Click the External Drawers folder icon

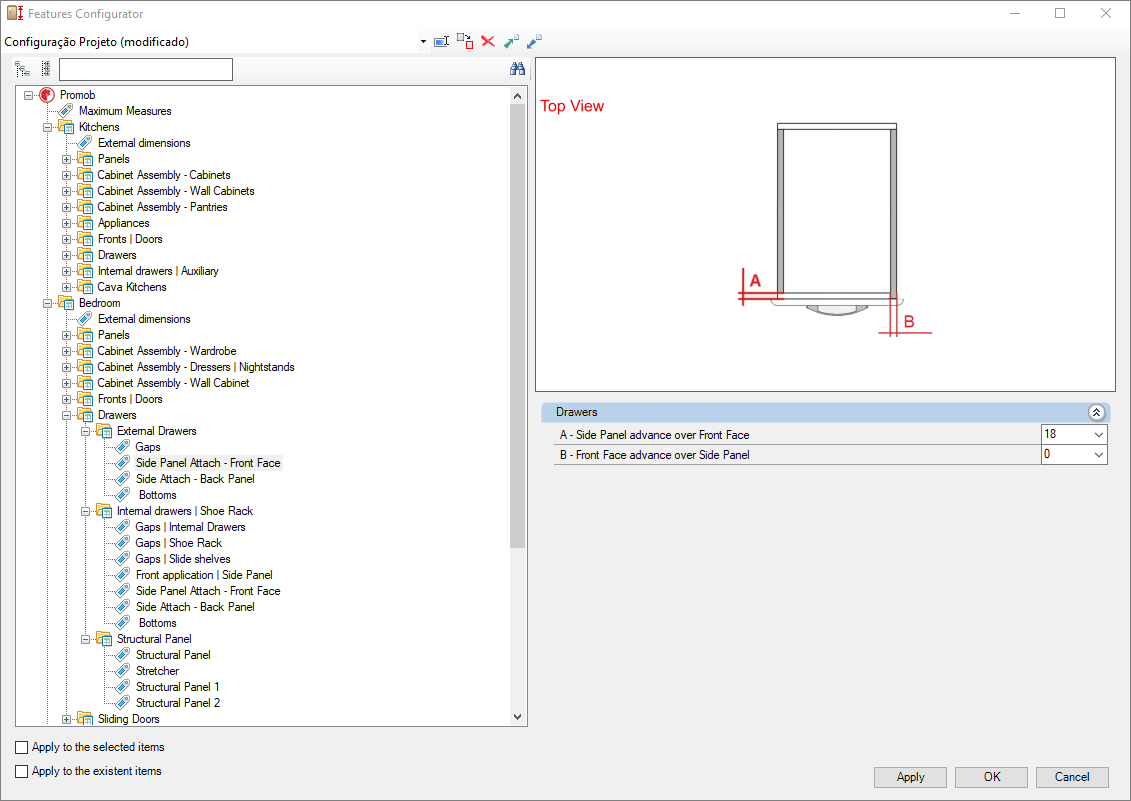(x=104, y=431)
